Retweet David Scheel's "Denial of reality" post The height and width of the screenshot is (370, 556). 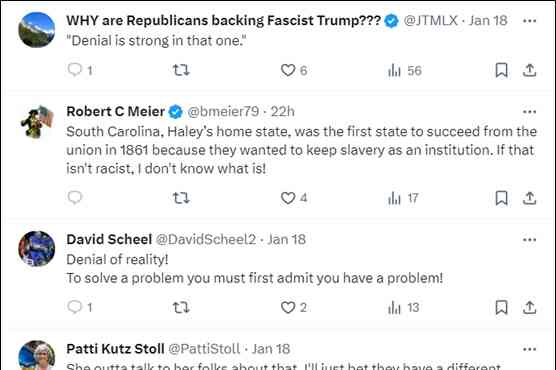coord(181,307)
